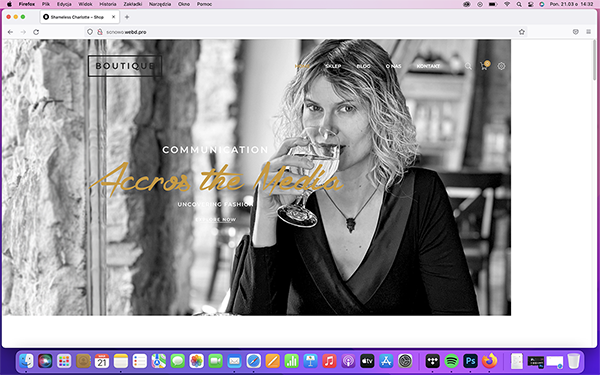Click the Pocket save icon in toolbar

[576, 32]
